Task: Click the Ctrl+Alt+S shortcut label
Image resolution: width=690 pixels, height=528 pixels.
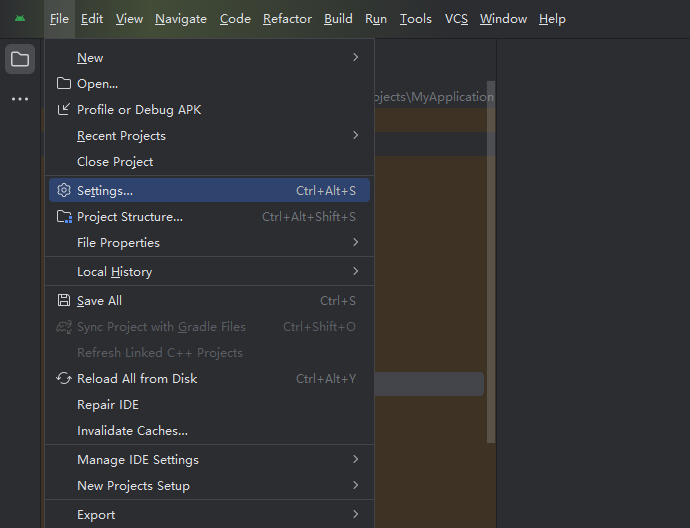Action: coord(326,191)
